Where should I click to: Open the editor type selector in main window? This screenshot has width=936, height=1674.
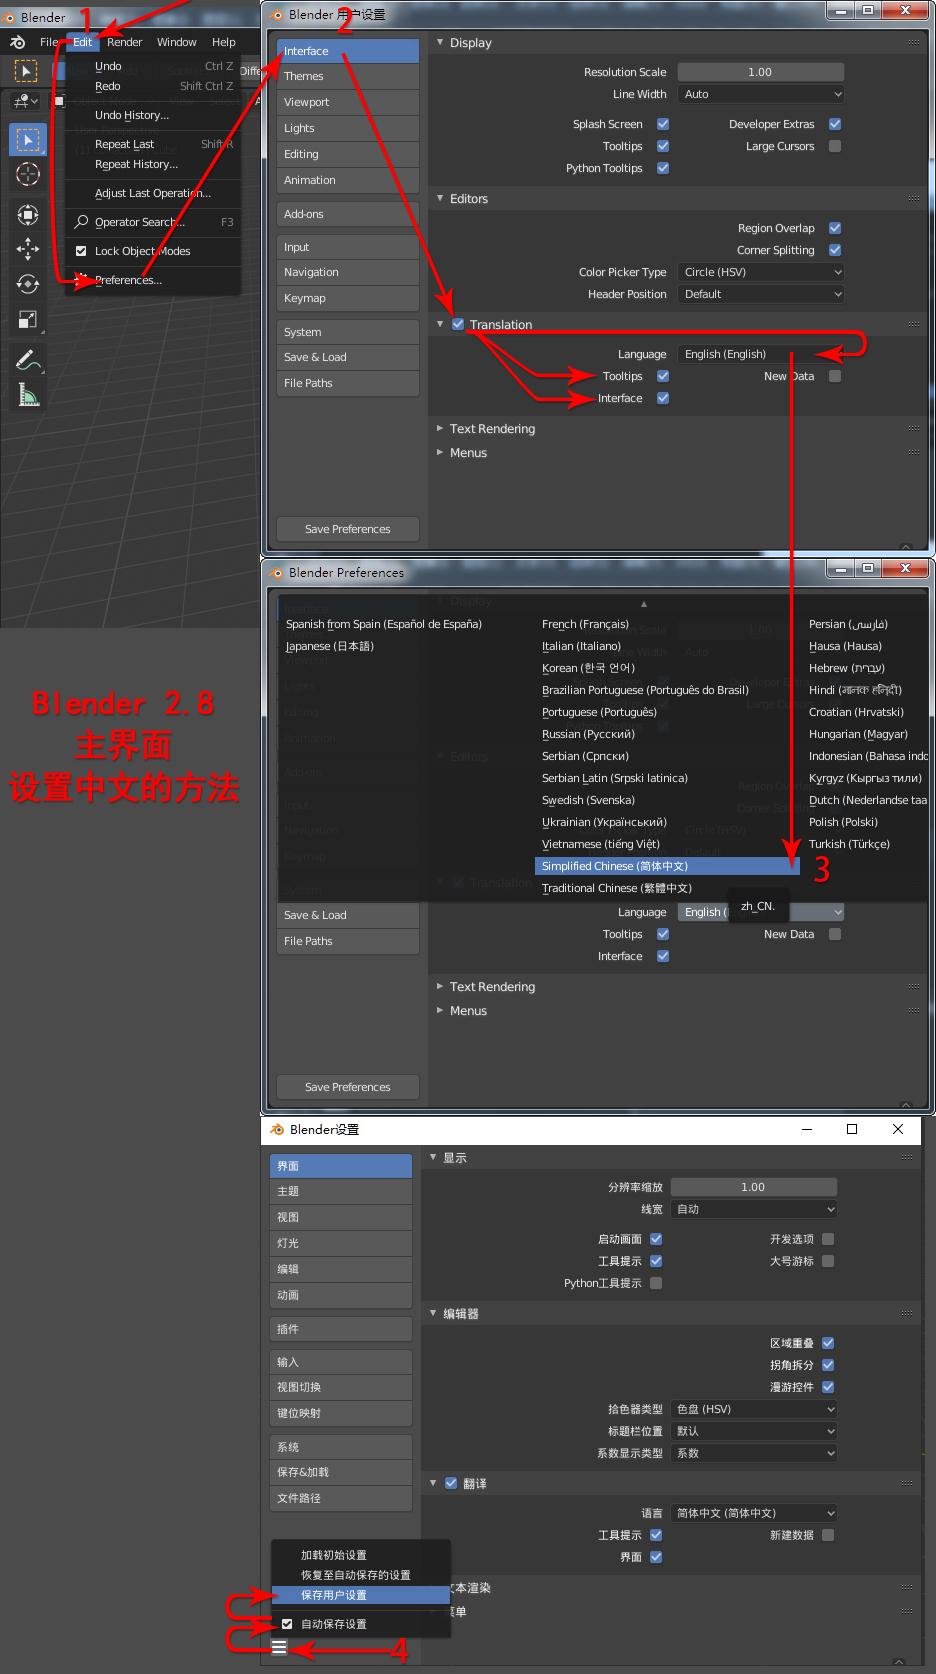point(26,101)
